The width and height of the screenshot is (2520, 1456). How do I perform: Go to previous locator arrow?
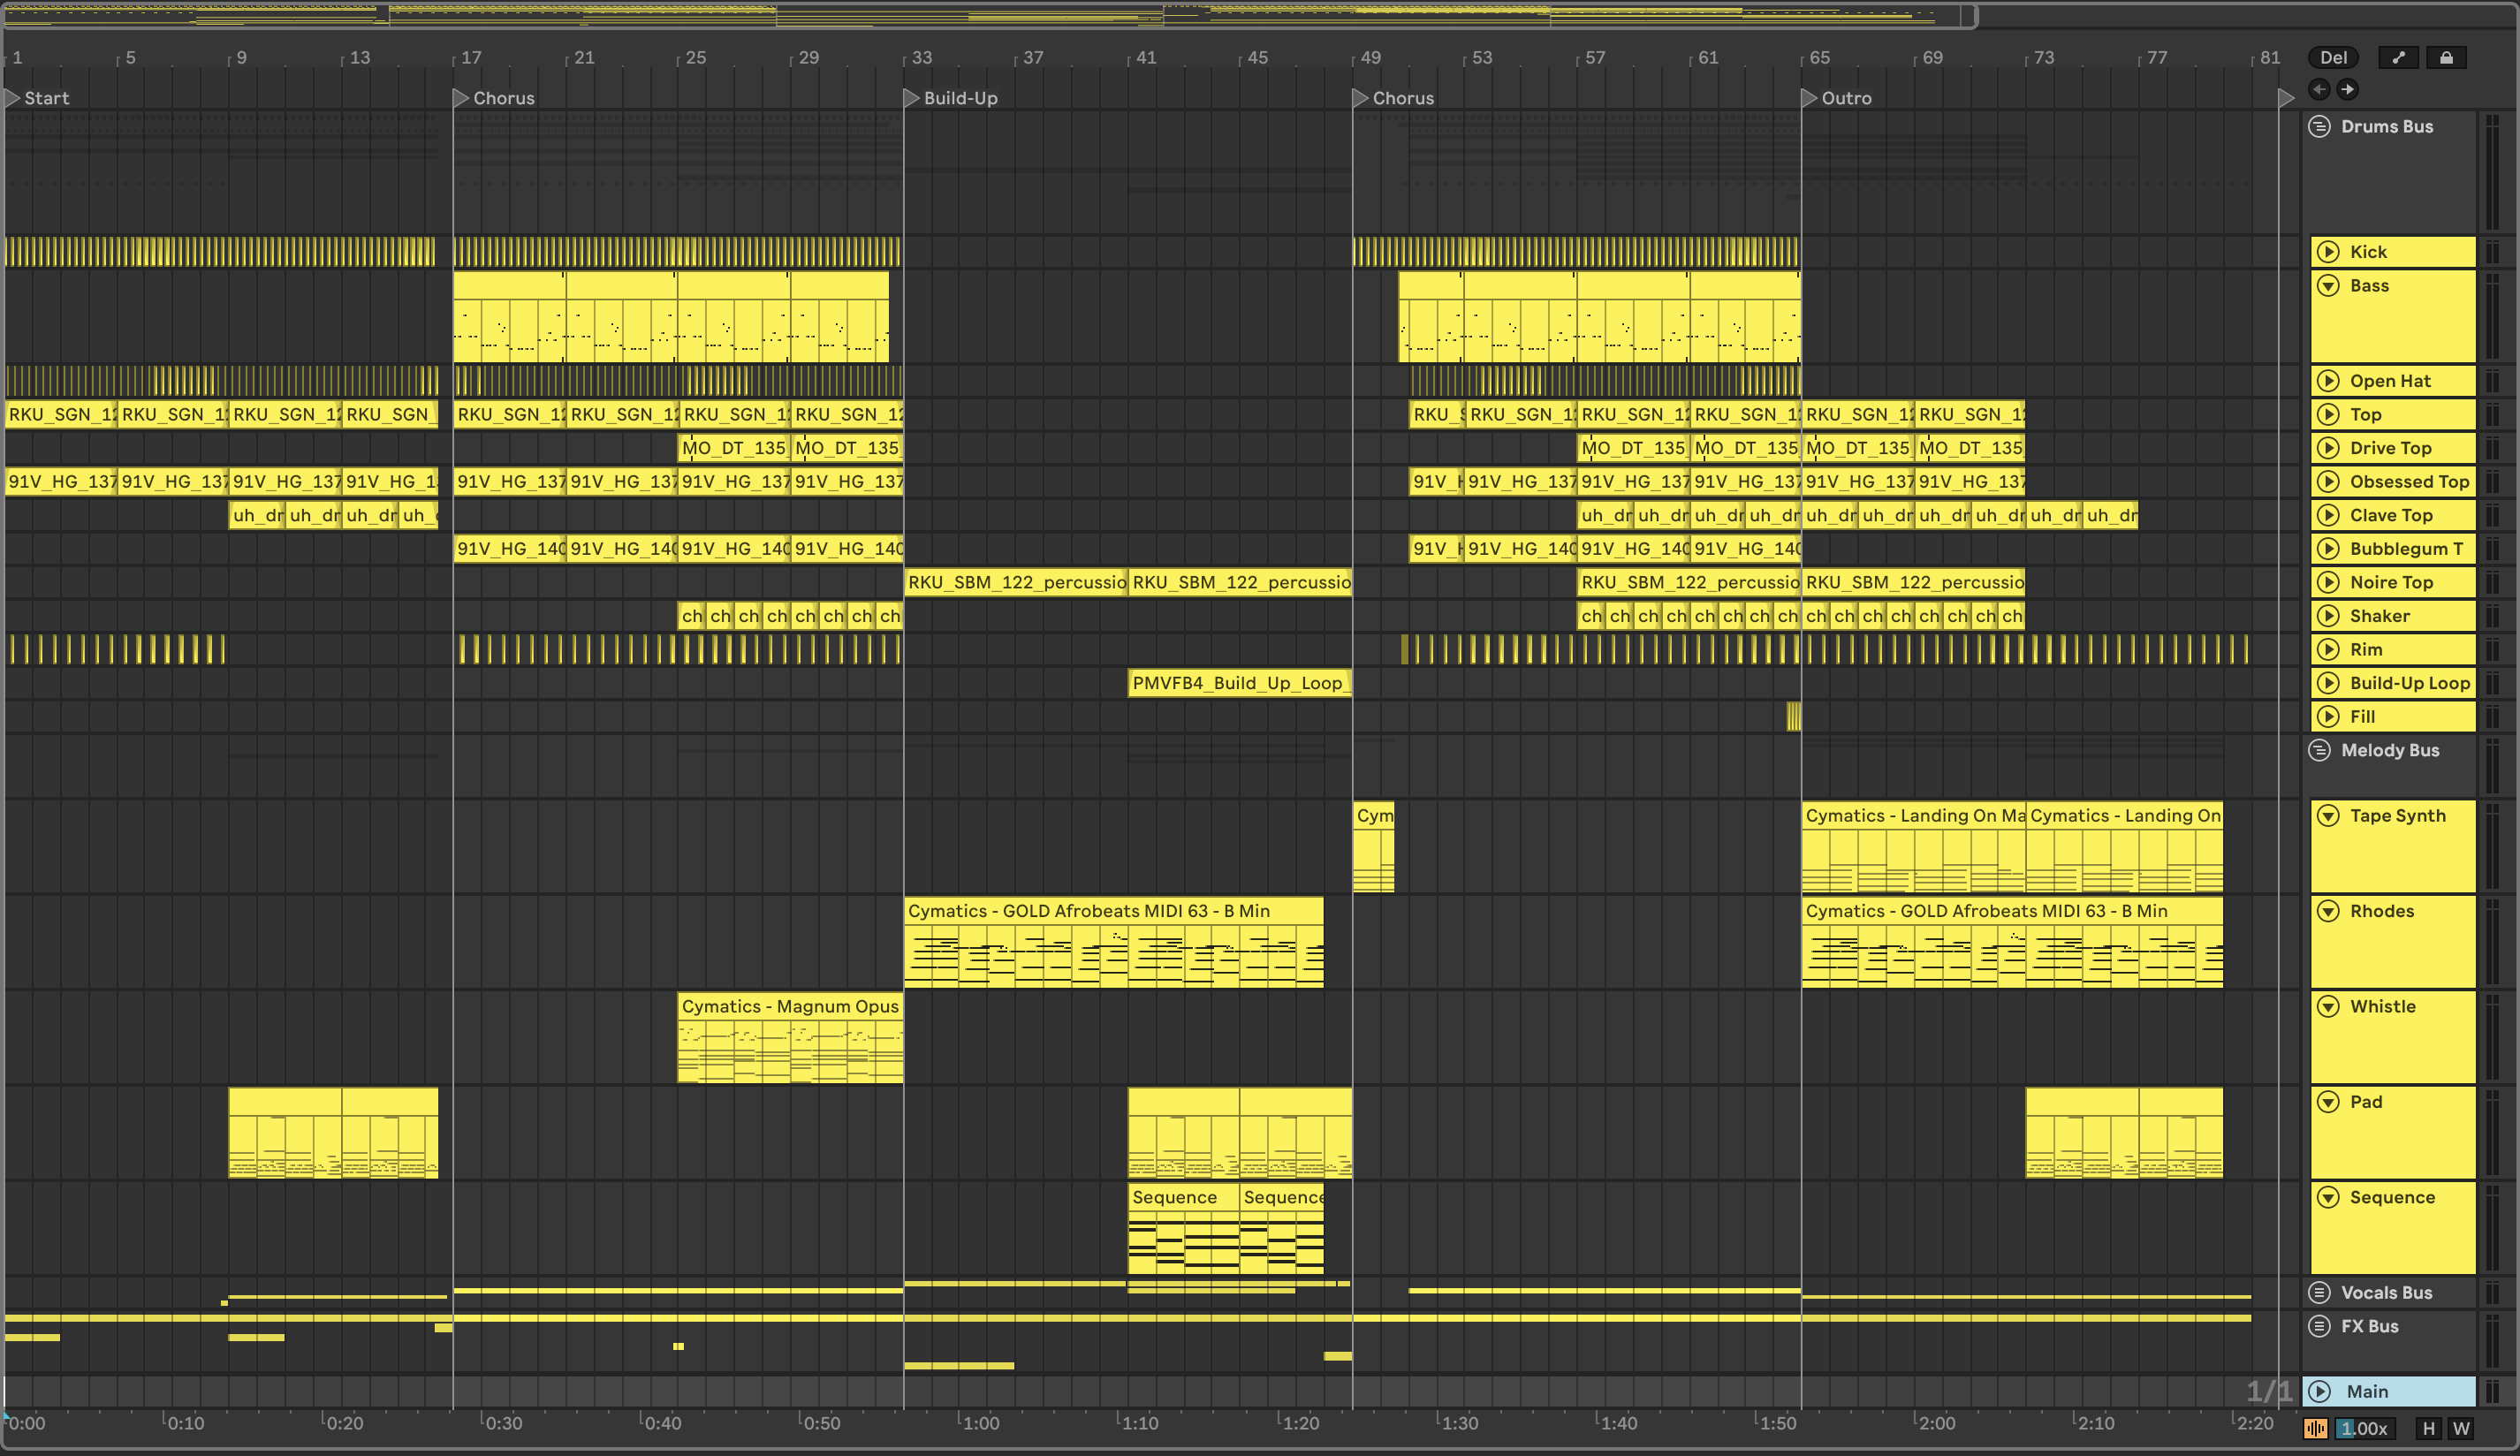(x=2319, y=90)
